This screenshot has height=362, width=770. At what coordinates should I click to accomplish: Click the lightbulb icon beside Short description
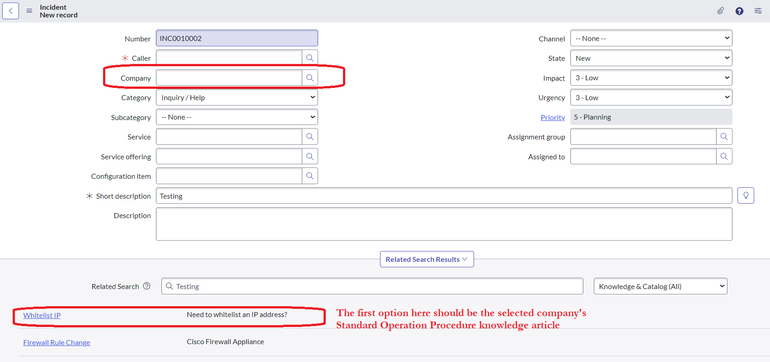746,195
